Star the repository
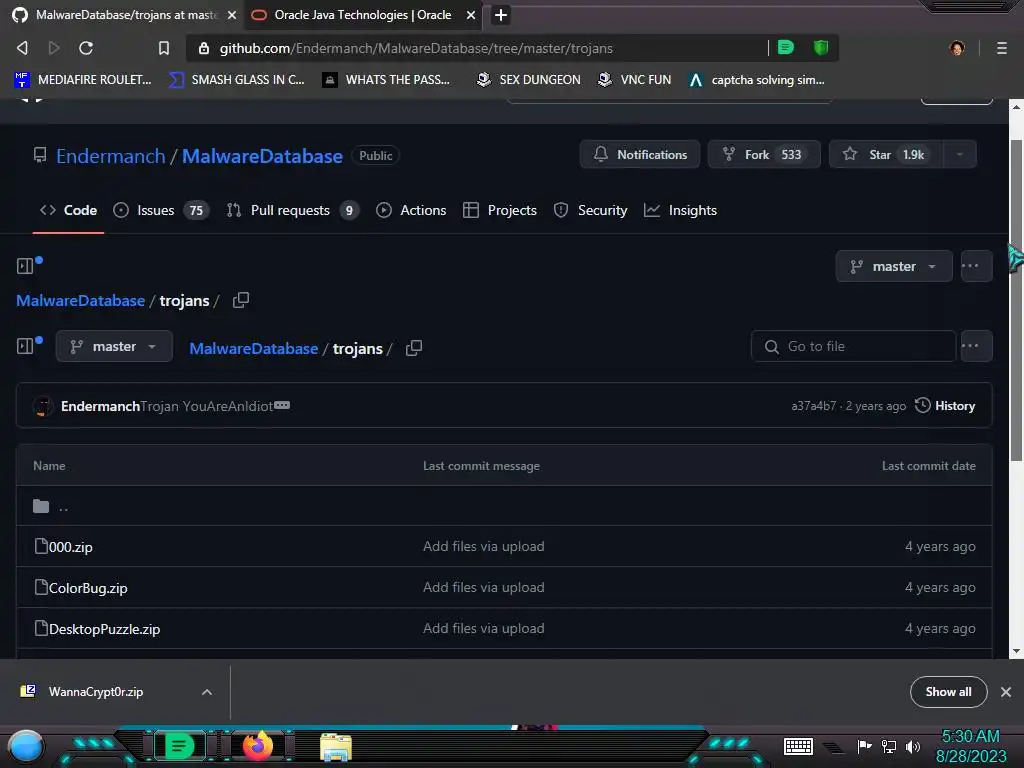1024x768 pixels. pyautogui.click(x=886, y=154)
